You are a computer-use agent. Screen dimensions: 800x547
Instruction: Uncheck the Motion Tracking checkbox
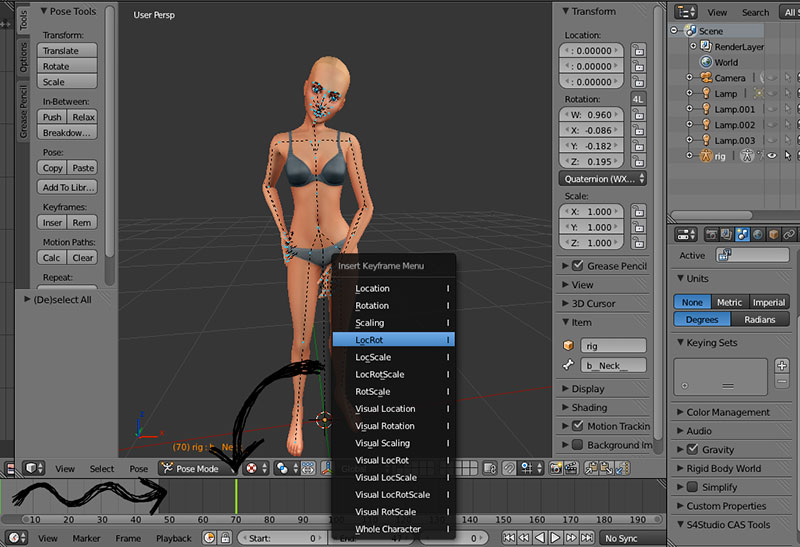pos(577,426)
